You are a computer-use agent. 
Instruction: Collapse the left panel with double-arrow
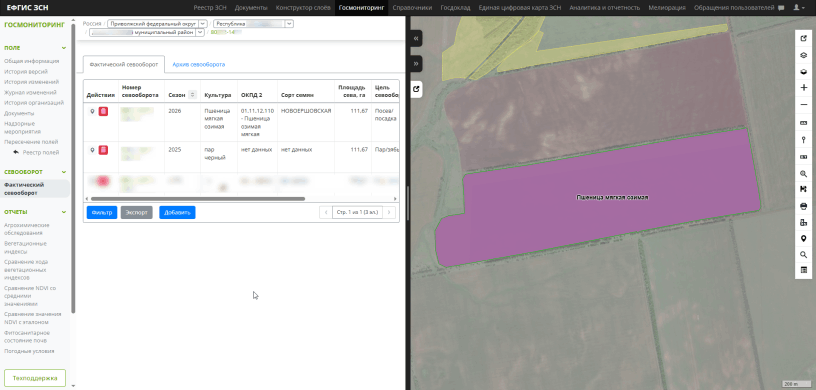coord(416,39)
